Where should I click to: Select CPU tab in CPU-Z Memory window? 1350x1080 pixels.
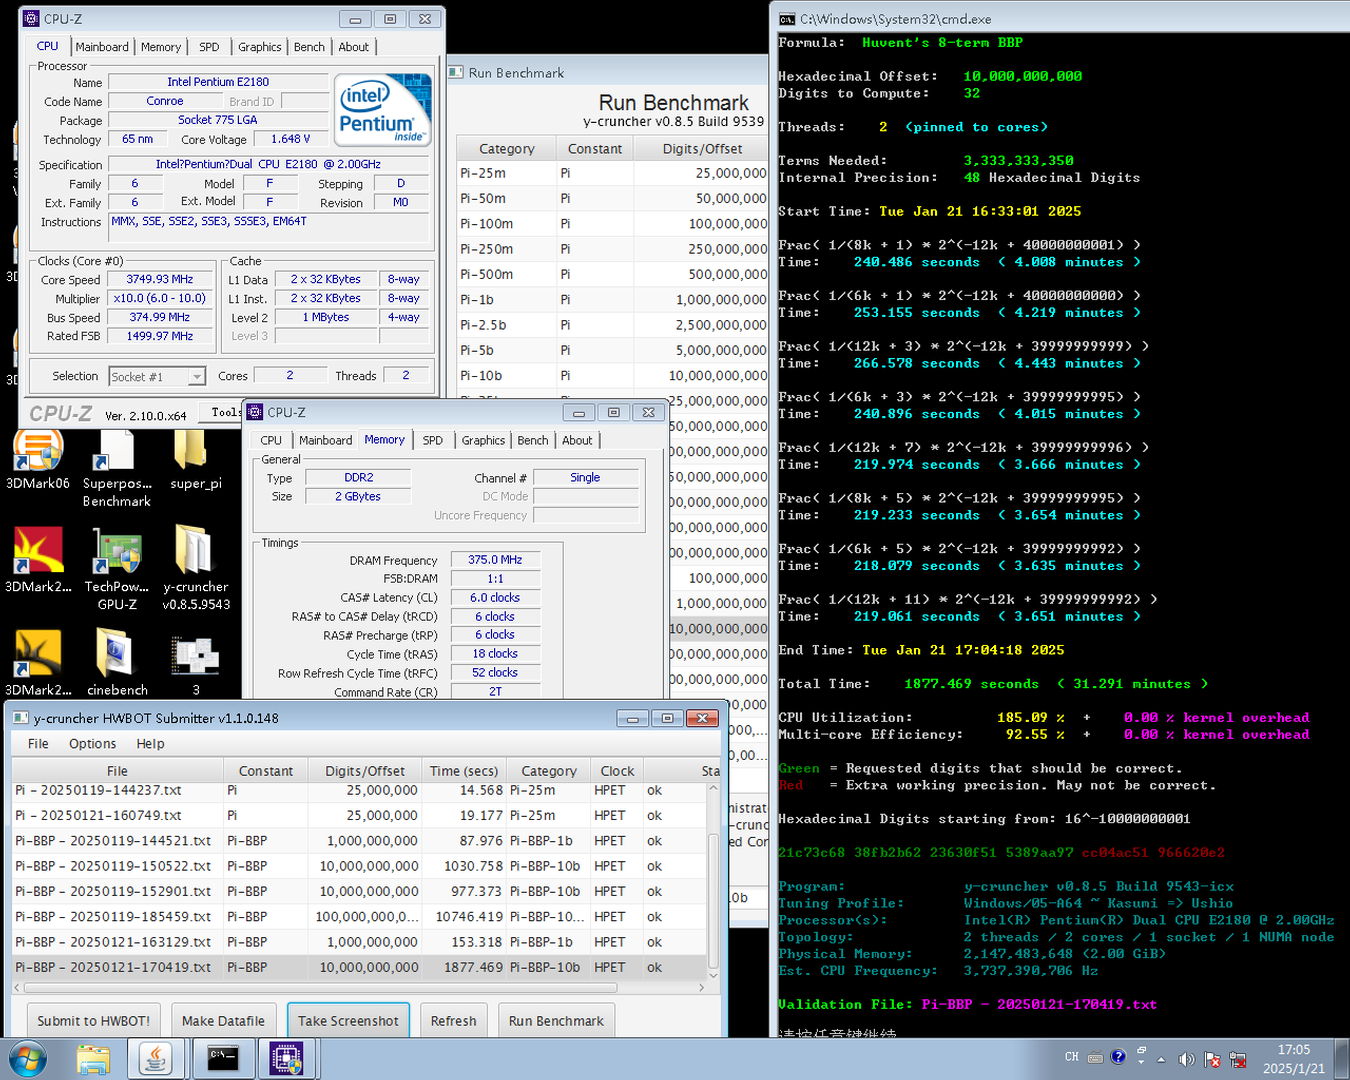click(x=271, y=440)
